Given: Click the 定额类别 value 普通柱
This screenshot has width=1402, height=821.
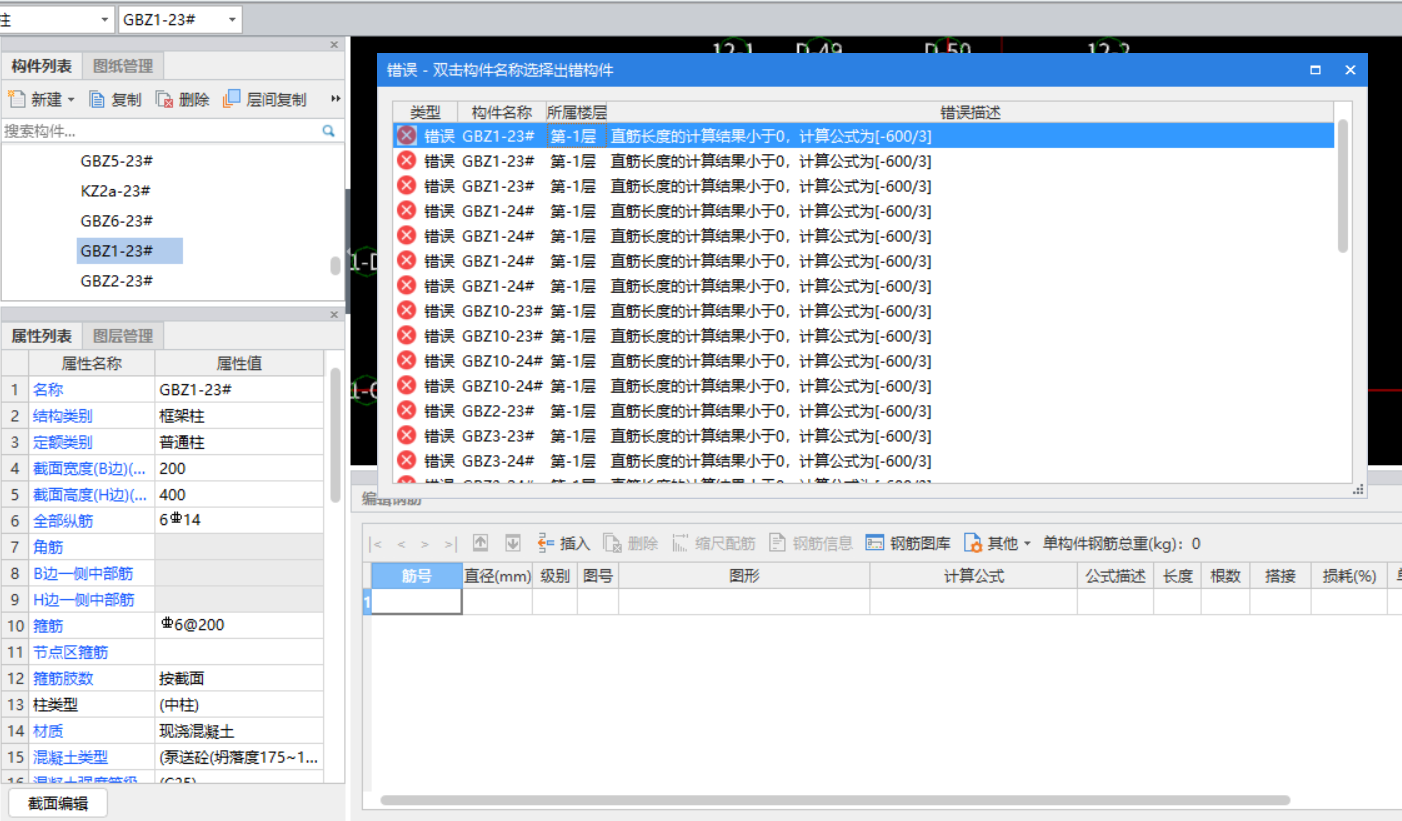Looking at the screenshot, I should (239, 442).
